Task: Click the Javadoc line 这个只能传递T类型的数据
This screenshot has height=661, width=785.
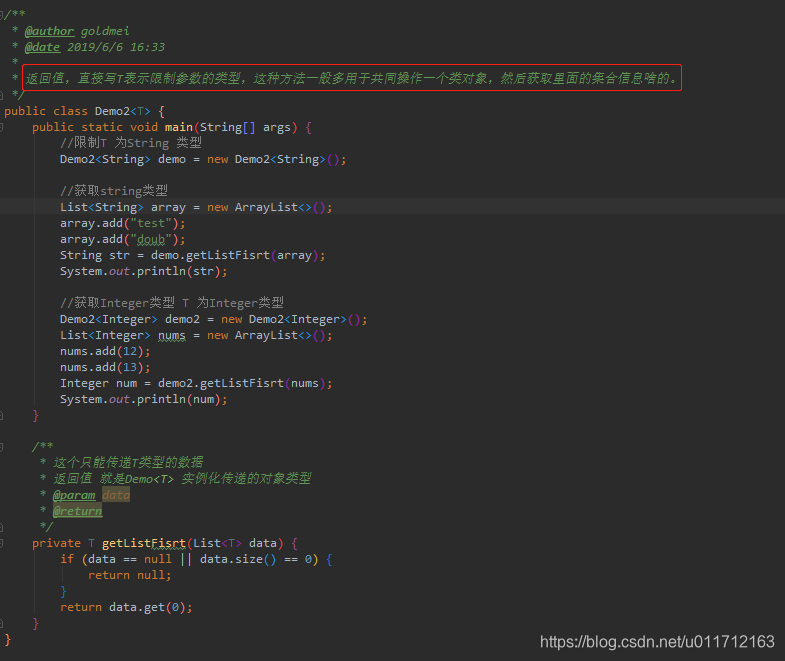Action: coord(128,462)
